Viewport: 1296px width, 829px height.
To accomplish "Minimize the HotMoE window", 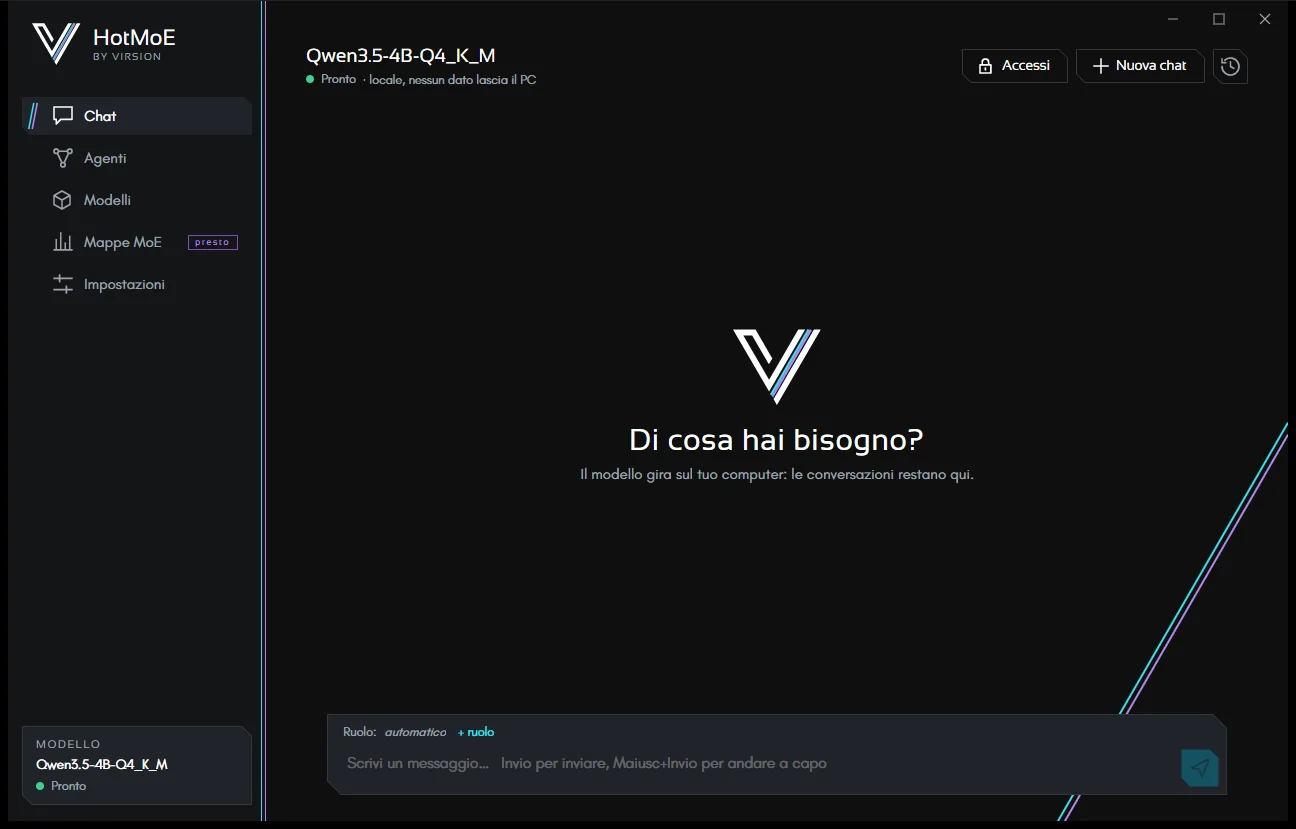I will [x=1173, y=19].
